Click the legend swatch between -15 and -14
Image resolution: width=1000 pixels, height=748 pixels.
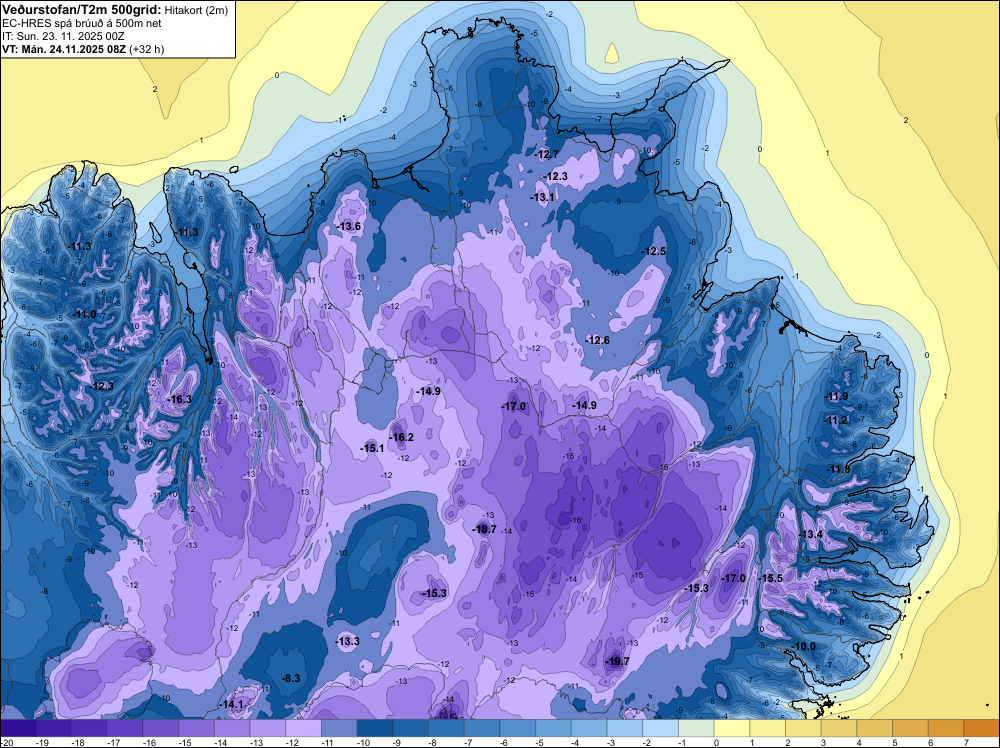(196, 728)
